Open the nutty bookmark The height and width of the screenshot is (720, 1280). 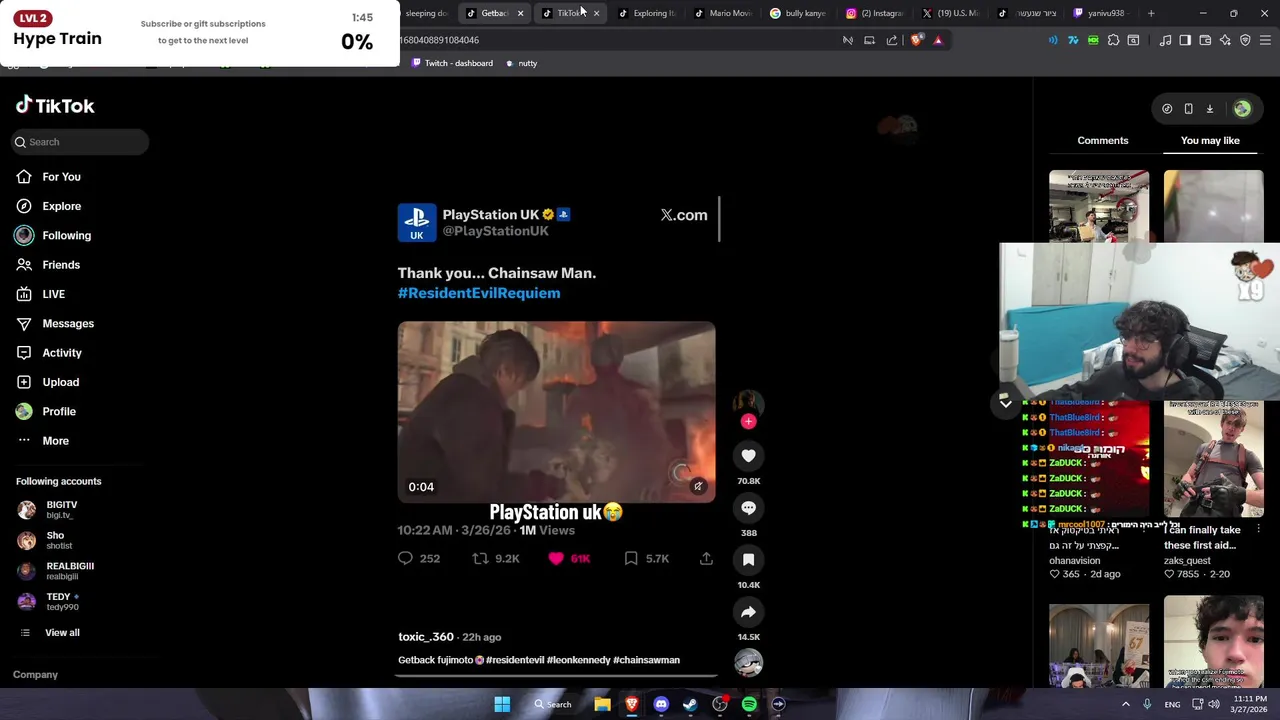[521, 63]
